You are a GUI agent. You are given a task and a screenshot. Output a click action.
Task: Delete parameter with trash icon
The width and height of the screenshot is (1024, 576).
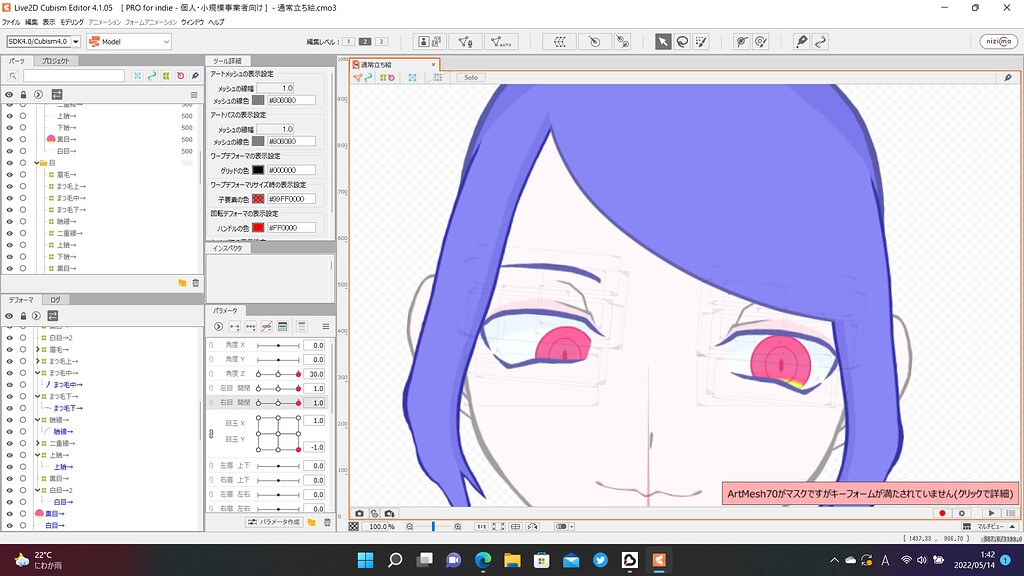click(327, 522)
